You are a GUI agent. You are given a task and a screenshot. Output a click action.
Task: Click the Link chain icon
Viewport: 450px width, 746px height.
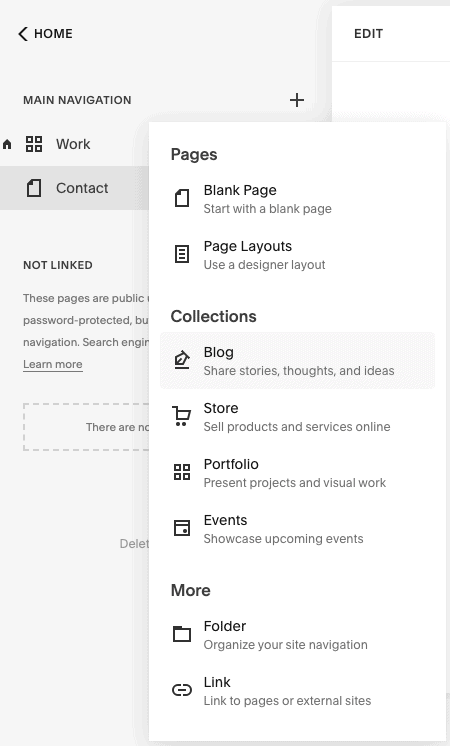tap(182, 690)
